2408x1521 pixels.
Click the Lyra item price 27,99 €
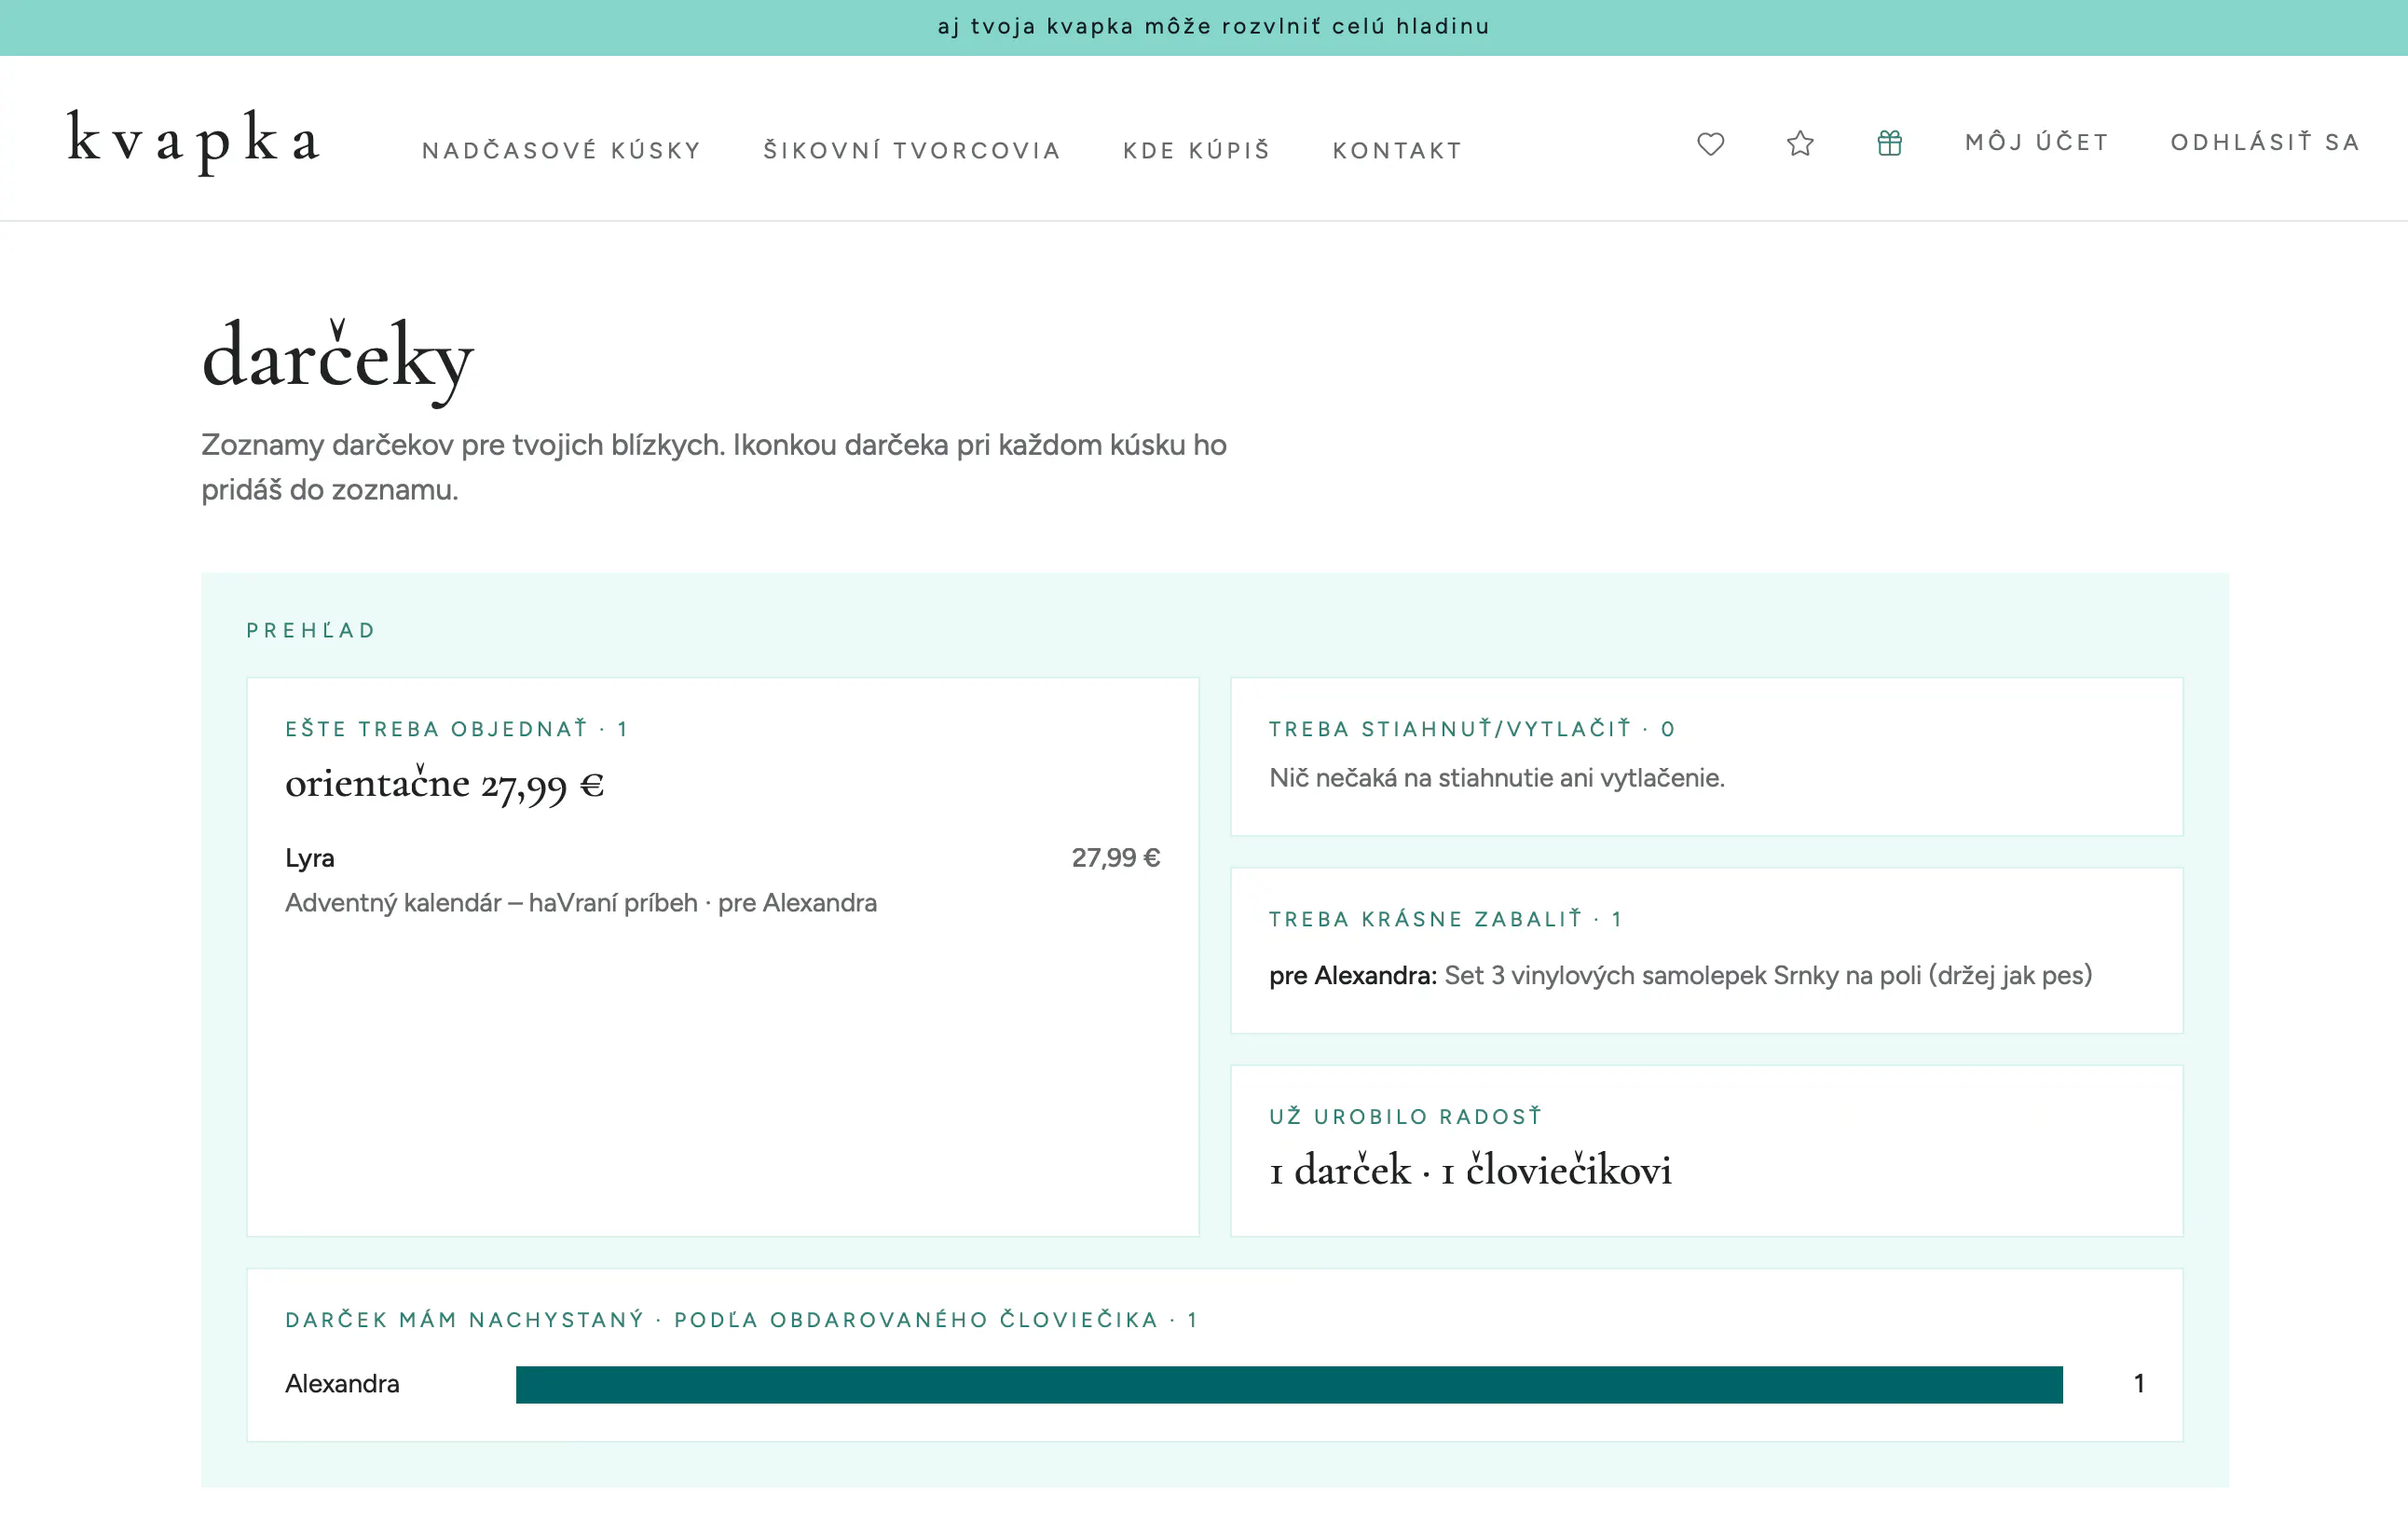click(1115, 857)
